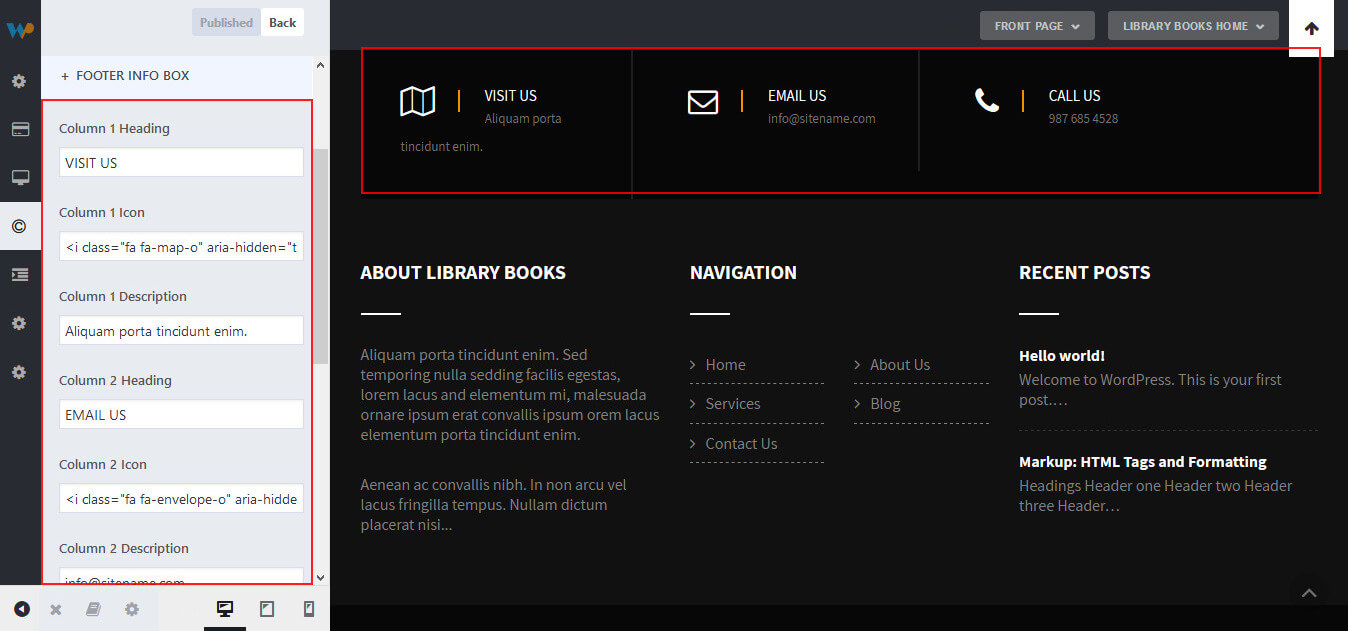Click the Column 1 Heading label
Screen dimensions: 1348x631
(x=114, y=129)
